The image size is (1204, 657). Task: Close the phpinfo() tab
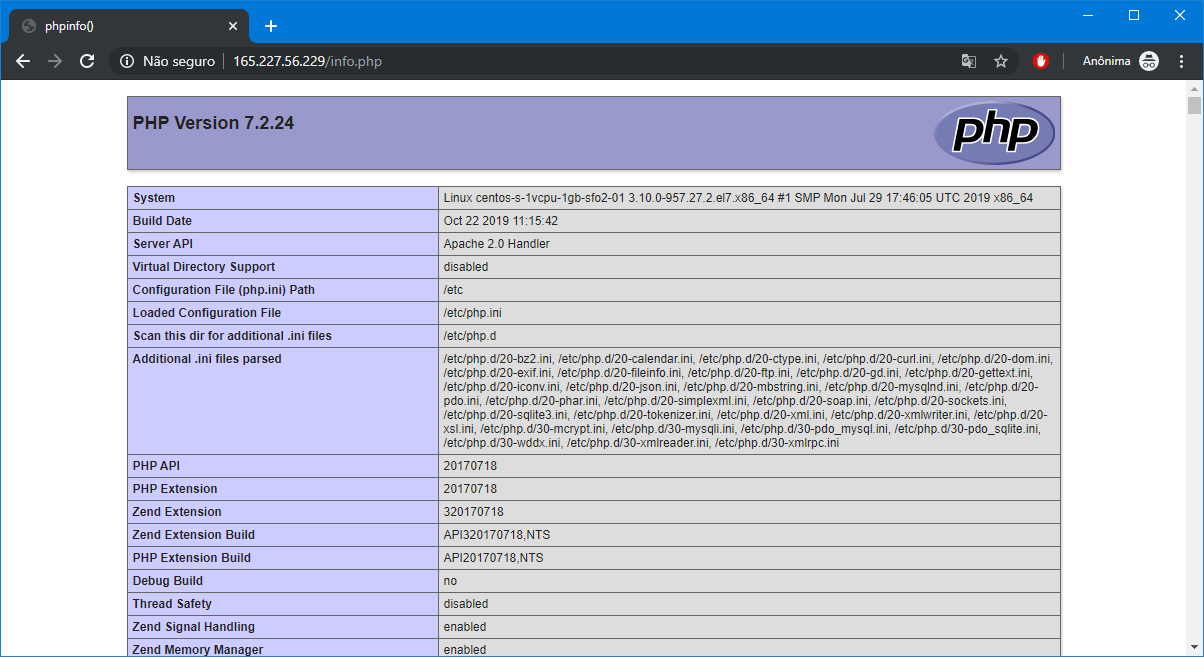(233, 26)
